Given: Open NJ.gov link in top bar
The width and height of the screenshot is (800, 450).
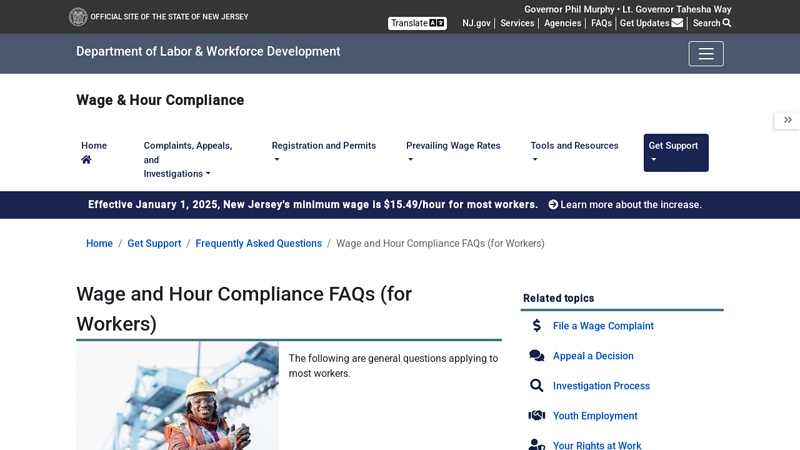Looking at the screenshot, I should [x=476, y=23].
